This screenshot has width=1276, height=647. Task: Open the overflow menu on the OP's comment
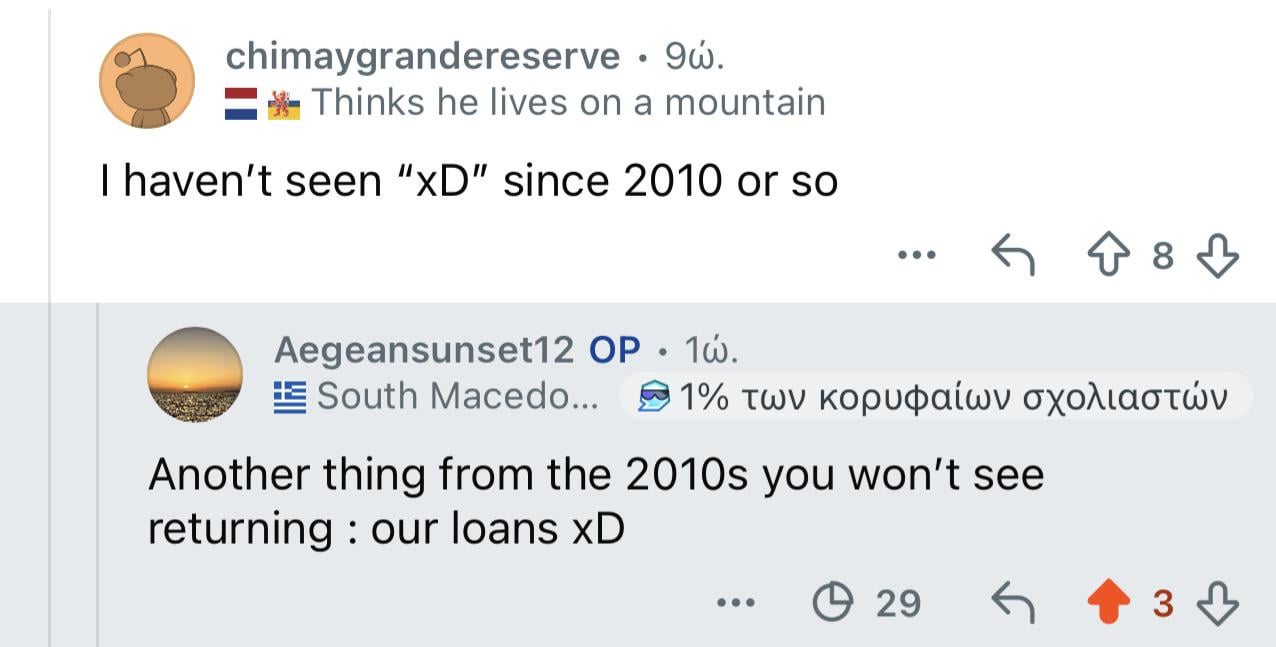click(x=736, y=601)
